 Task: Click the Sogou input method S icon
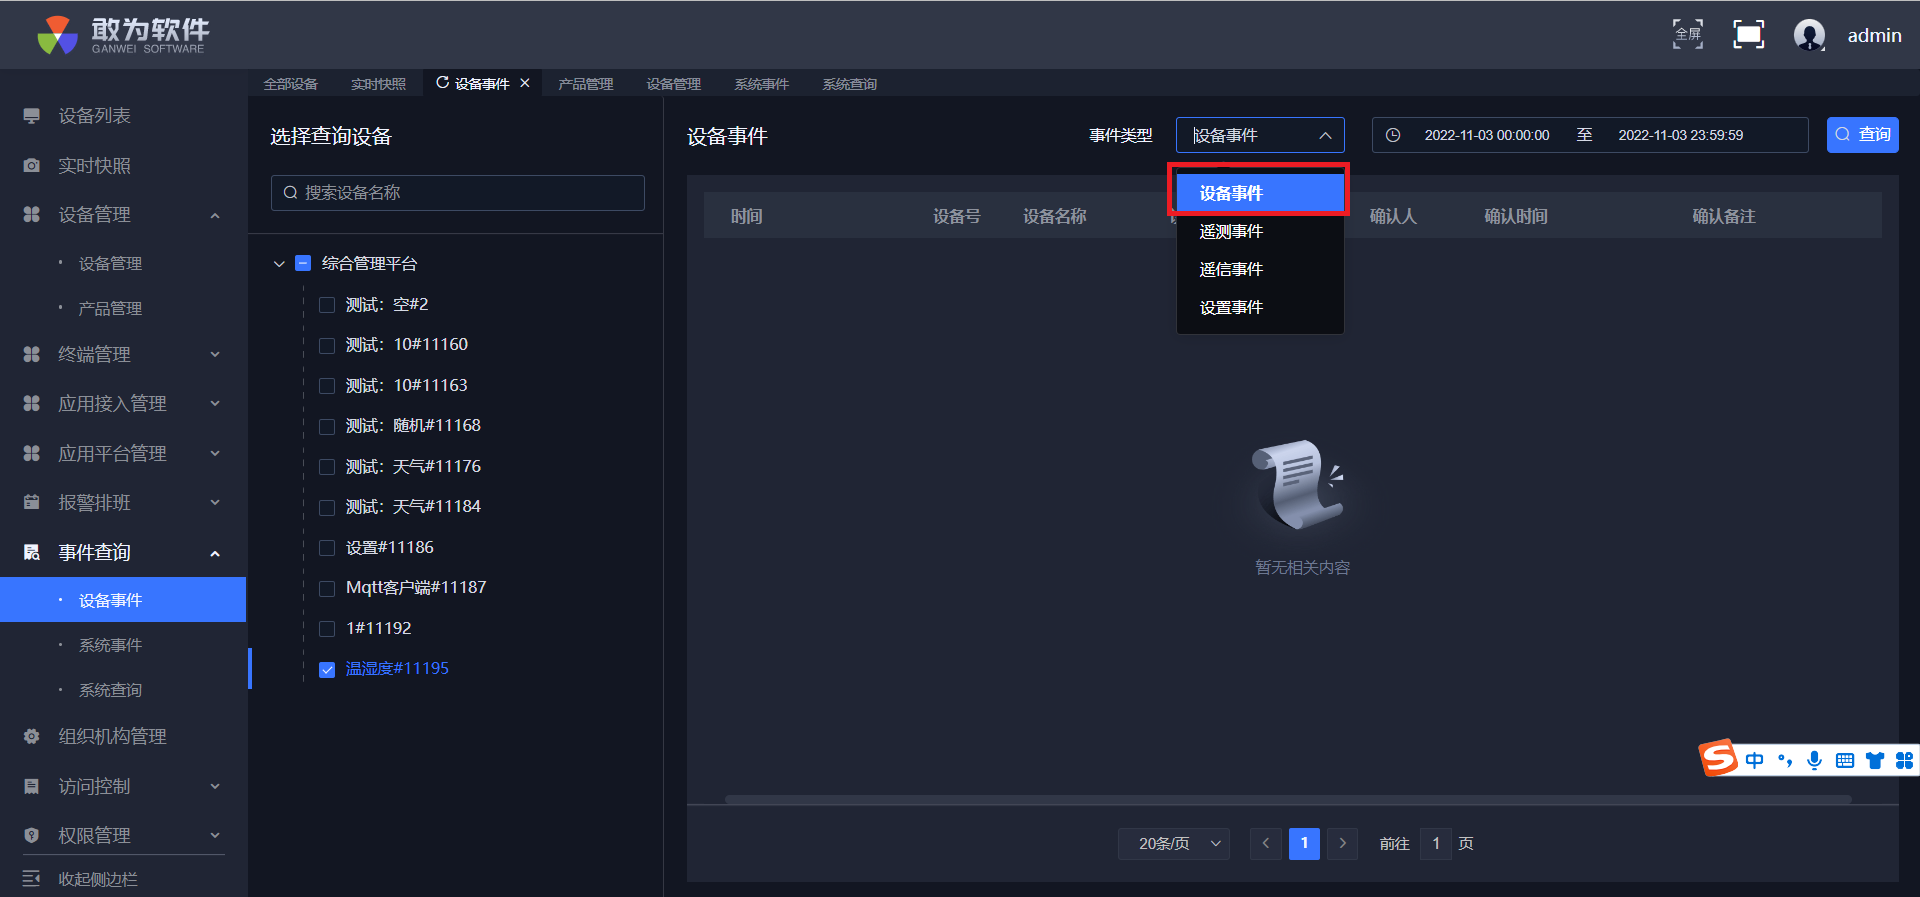1719,758
